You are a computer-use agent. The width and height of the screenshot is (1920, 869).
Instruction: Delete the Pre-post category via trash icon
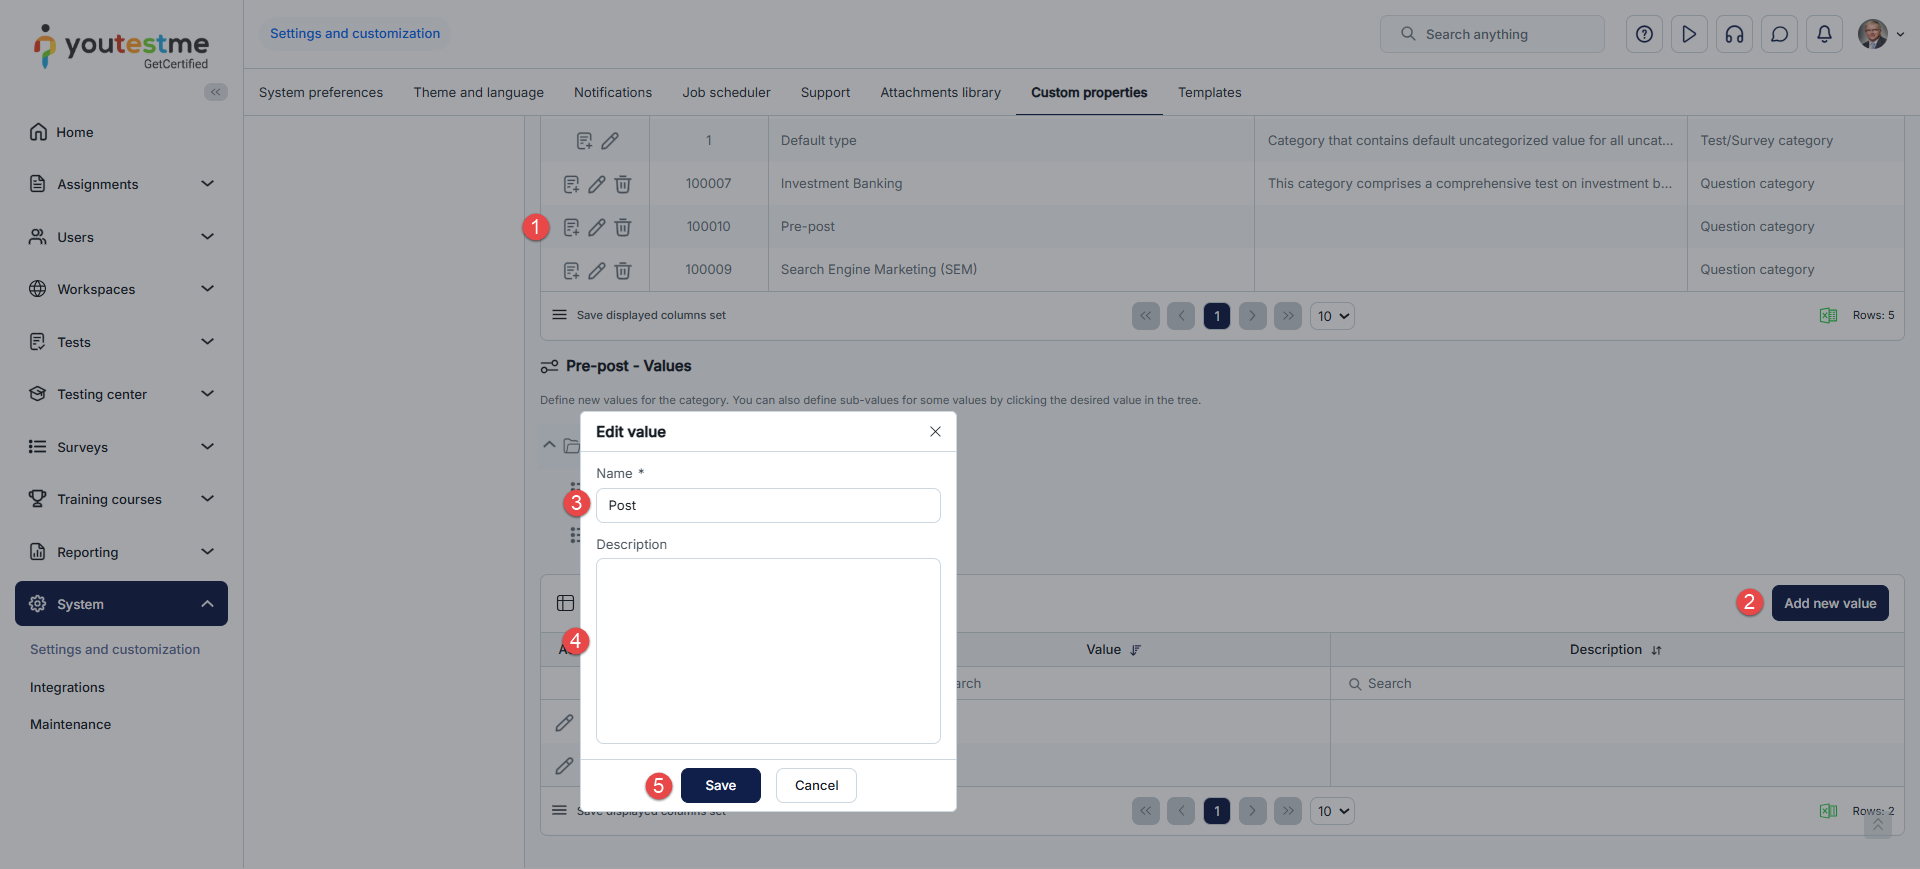tap(622, 227)
